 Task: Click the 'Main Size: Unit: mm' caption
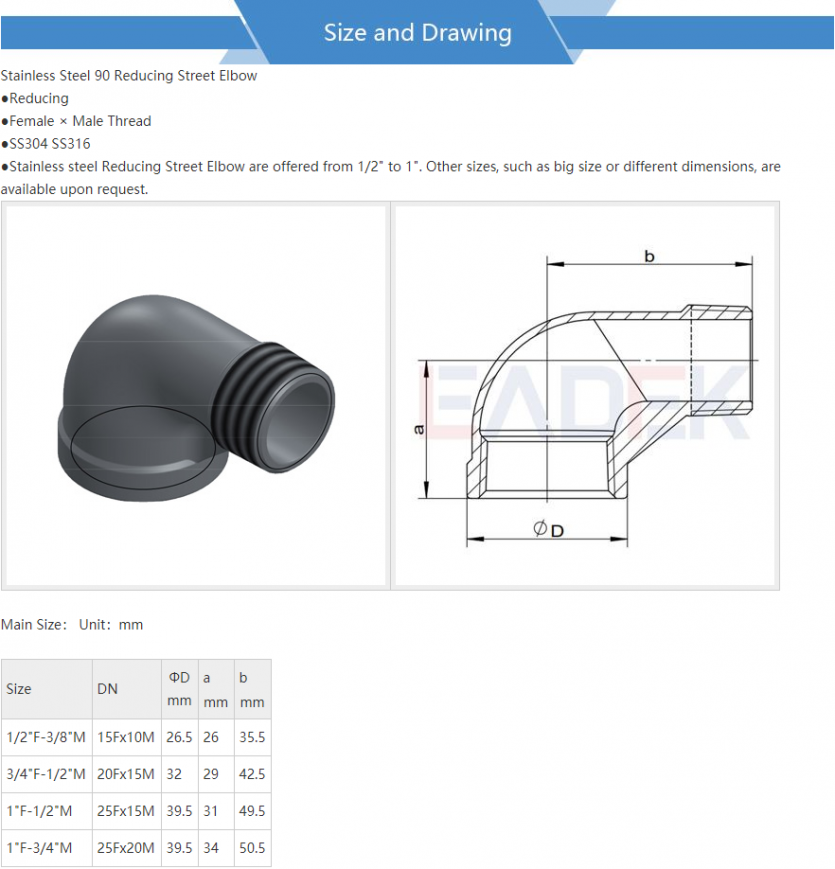pyautogui.click(x=72, y=625)
